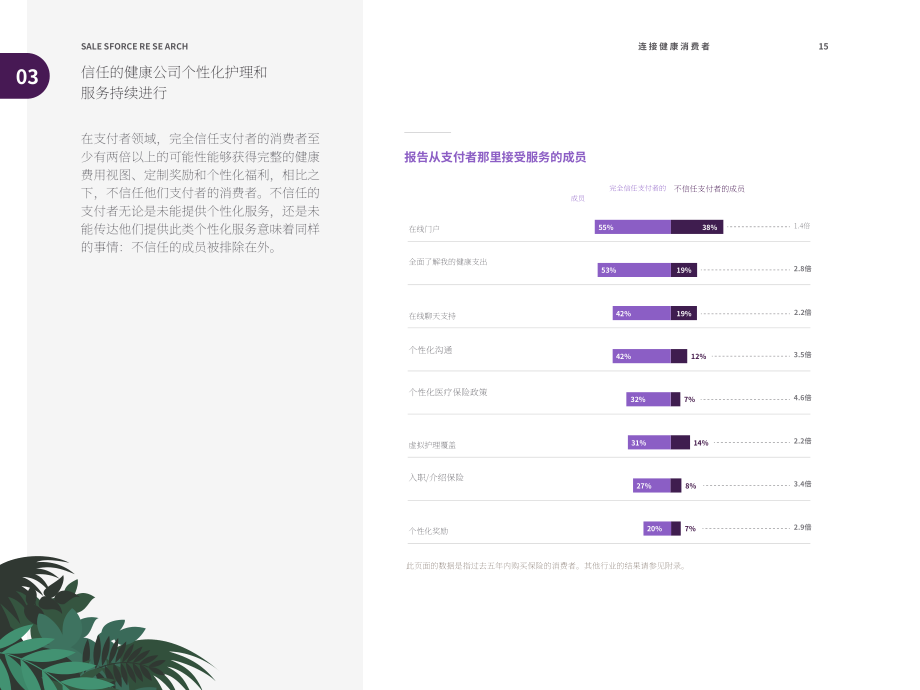Click the 'SALESFORCE RESEARCH' header text

(x=134, y=46)
